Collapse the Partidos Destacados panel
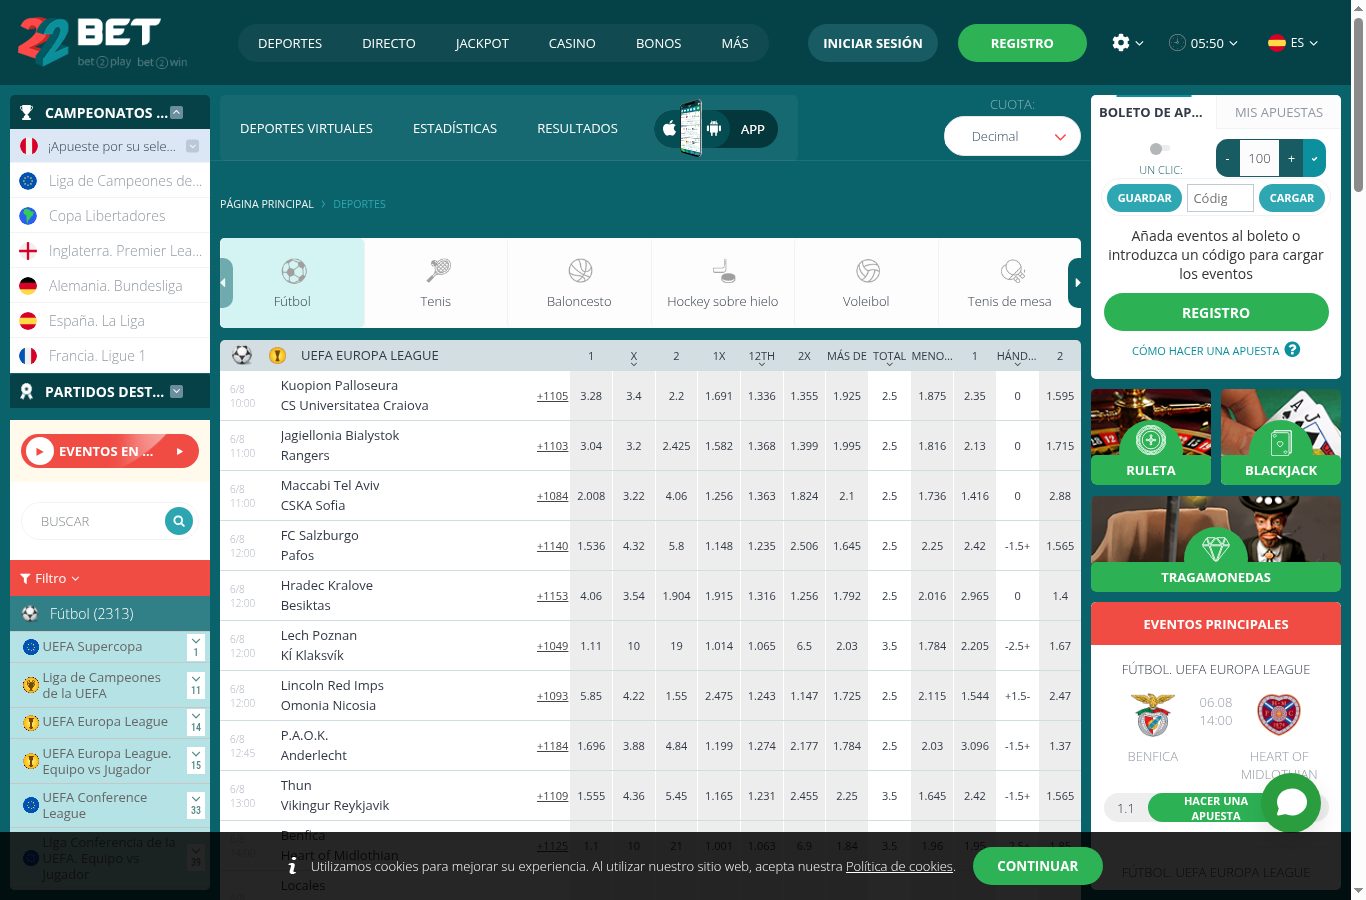This screenshot has height=900, width=1366. (x=177, y=392)
